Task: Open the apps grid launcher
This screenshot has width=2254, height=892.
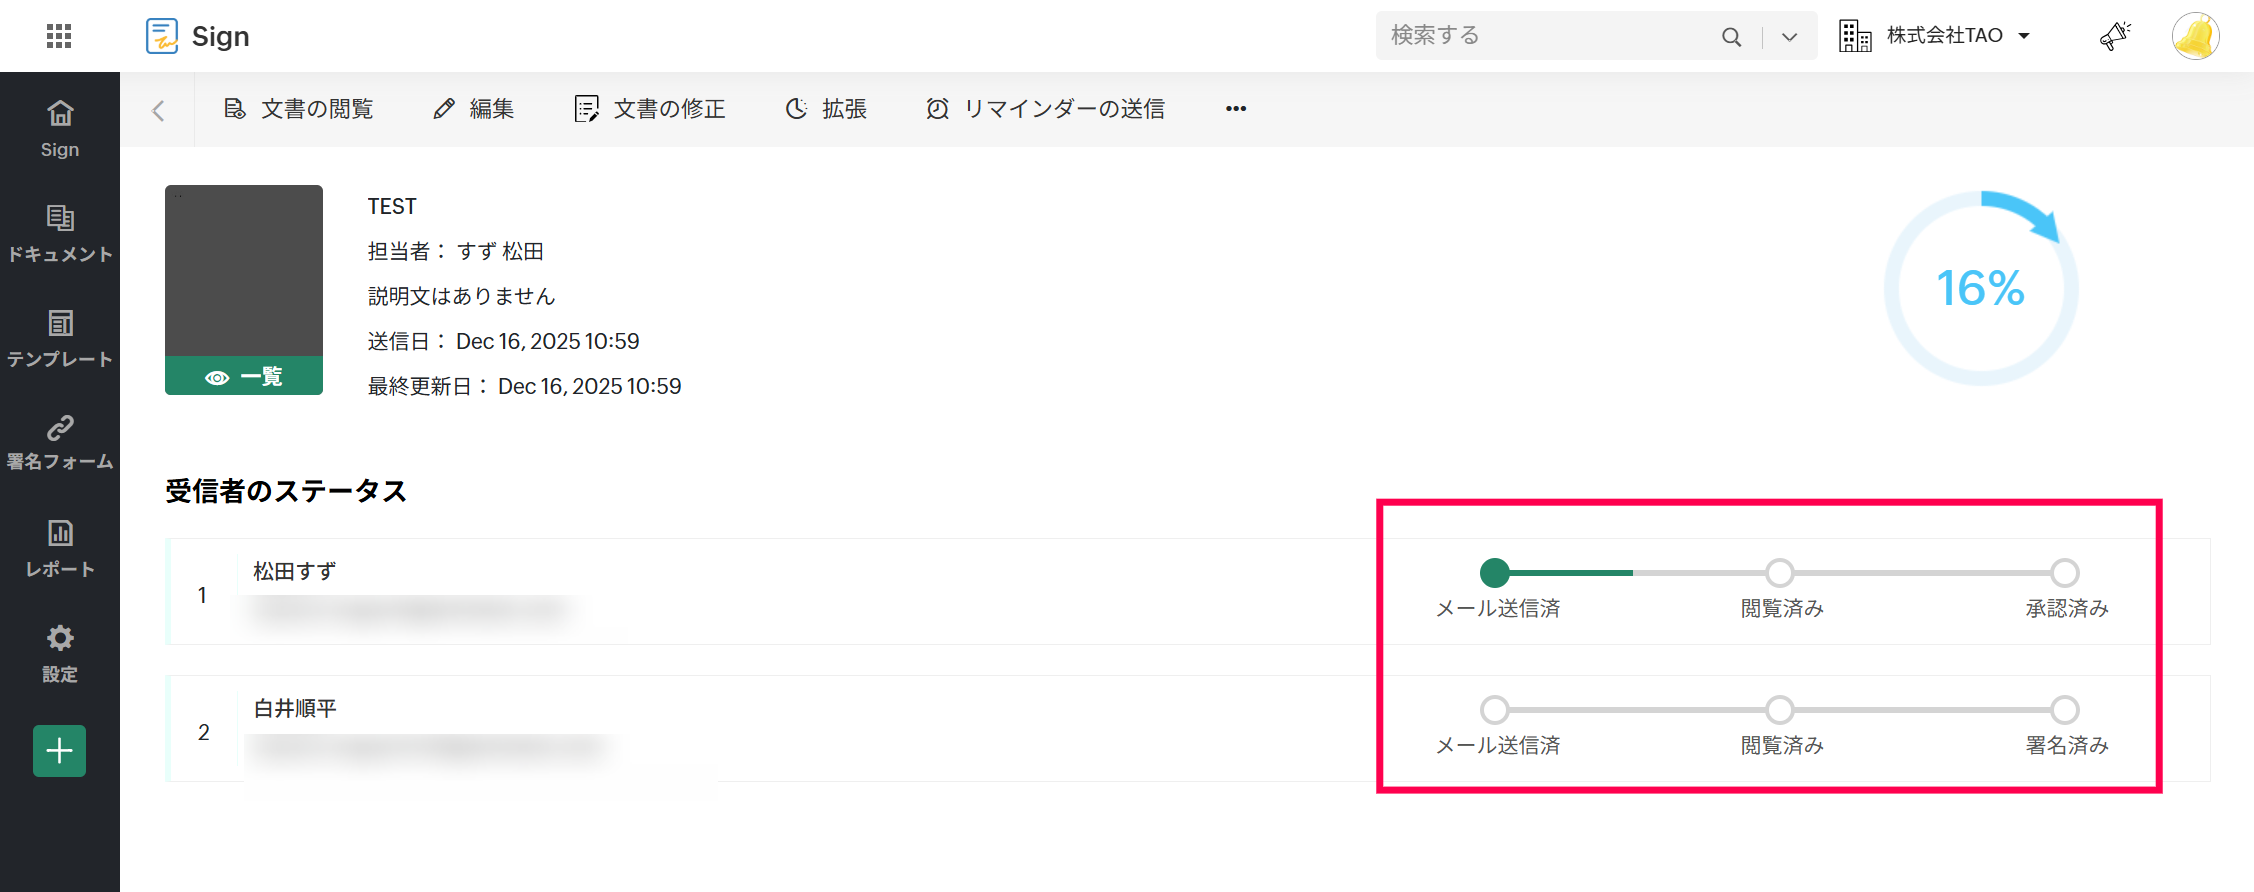Action: 59,36
